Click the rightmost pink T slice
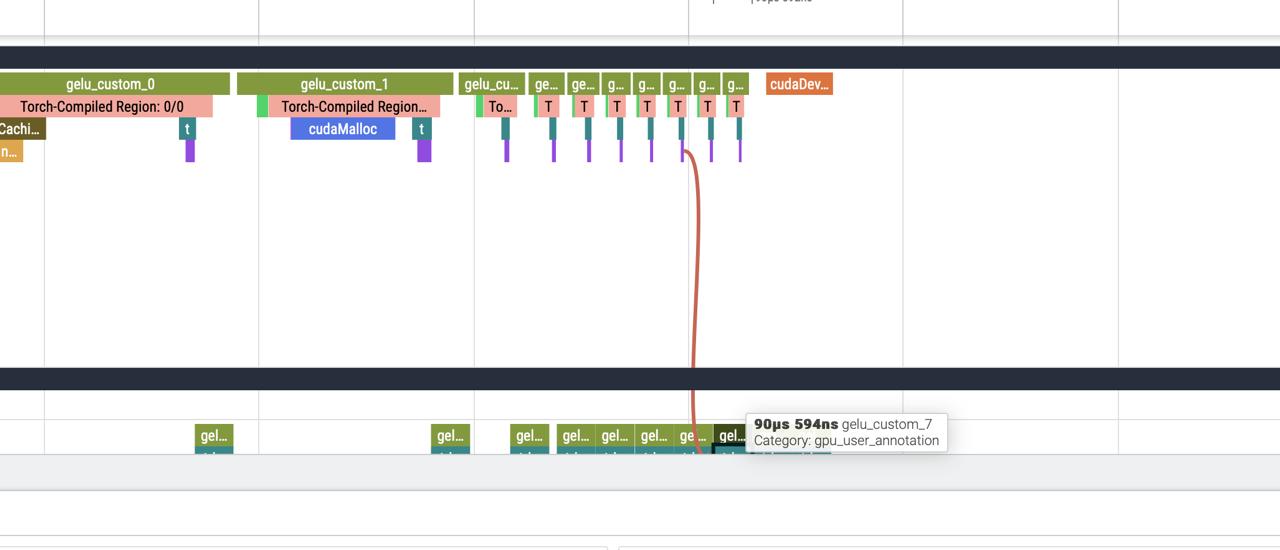Viewport: 1280px width, 550px height. click(736, 107)
